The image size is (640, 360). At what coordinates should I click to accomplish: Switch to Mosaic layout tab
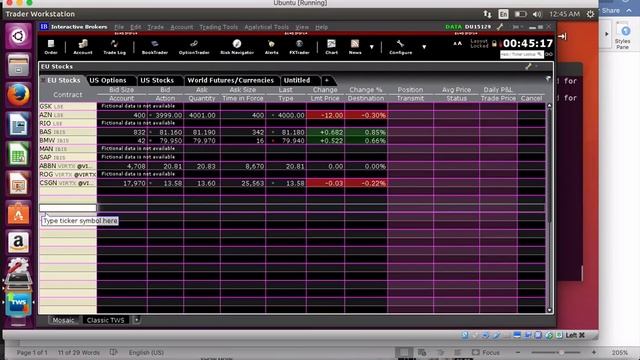tap(63, 320)
